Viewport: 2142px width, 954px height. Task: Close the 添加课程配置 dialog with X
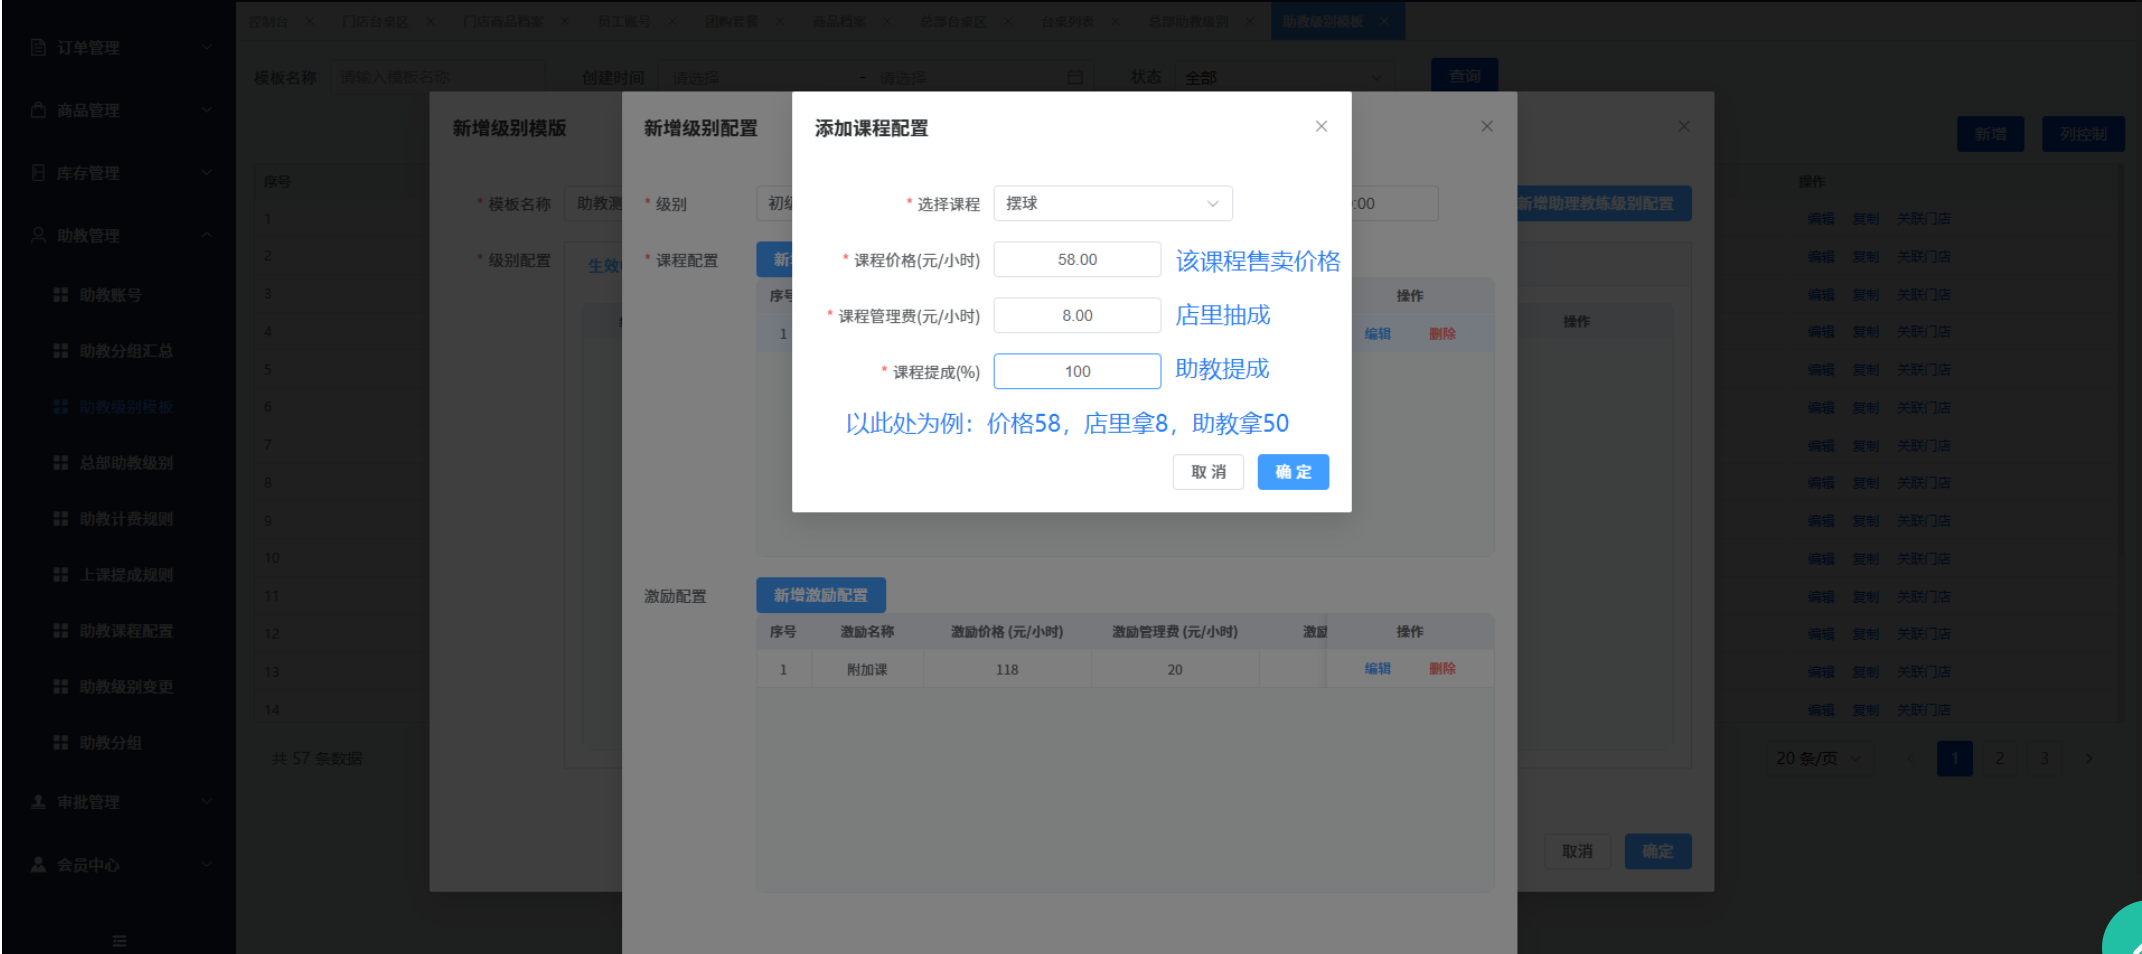pyautogui.click(x=1321, y=126)
